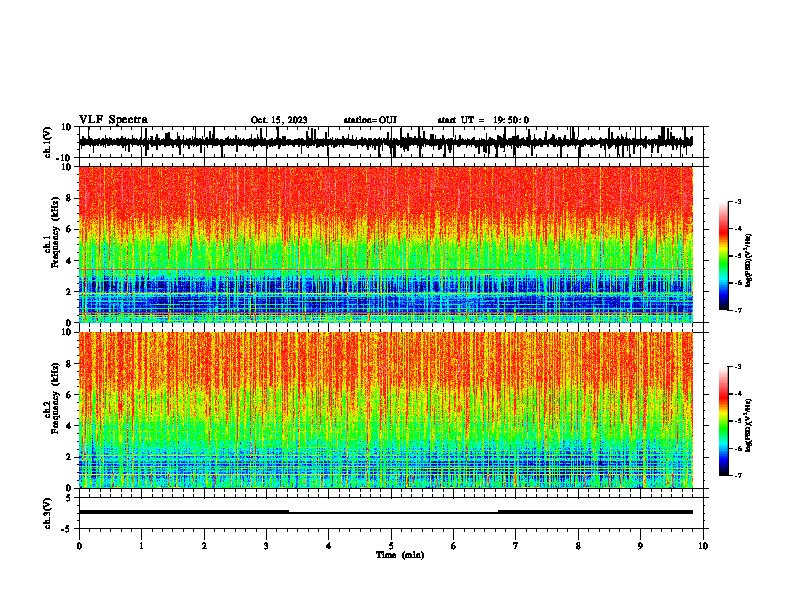This screenshot has width=792, height=612.
Task: Click the "8" kHz tick on ch.1 spectrogram axis
Action: coord(70,198)
